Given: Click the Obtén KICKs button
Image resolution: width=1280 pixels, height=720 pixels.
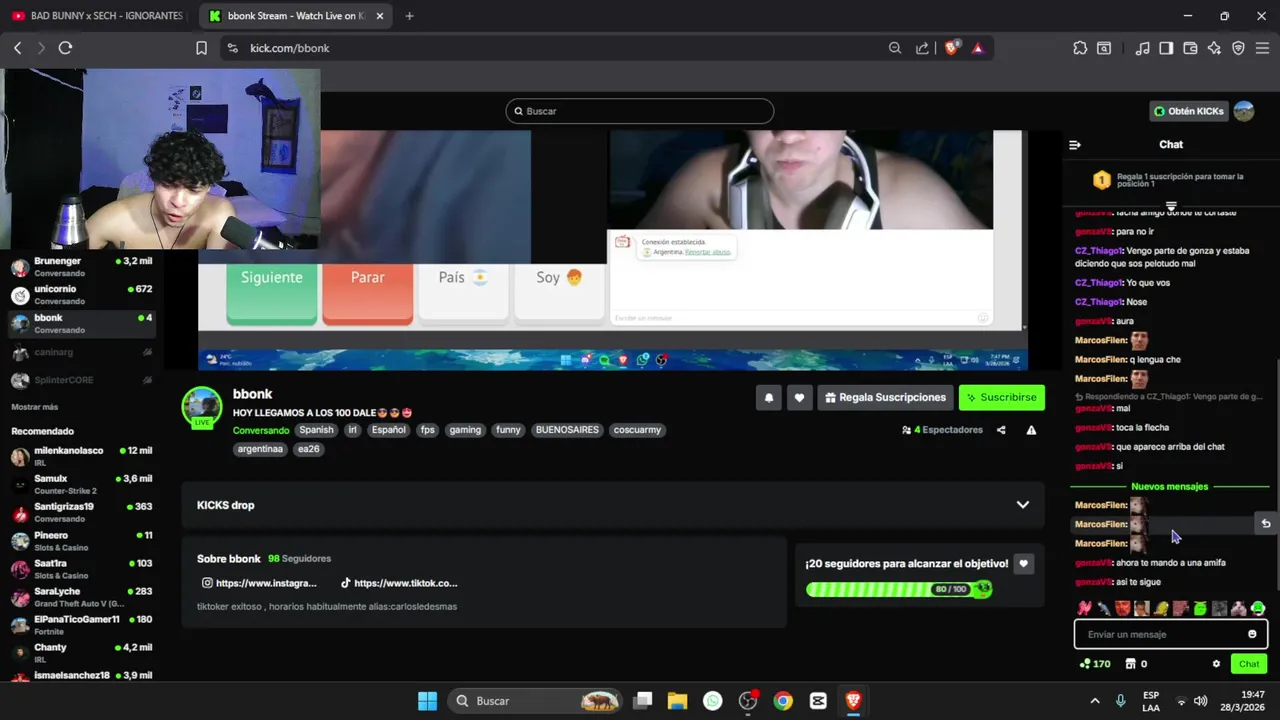Looking at the screenshot, I should click(x=1189, y=111).
